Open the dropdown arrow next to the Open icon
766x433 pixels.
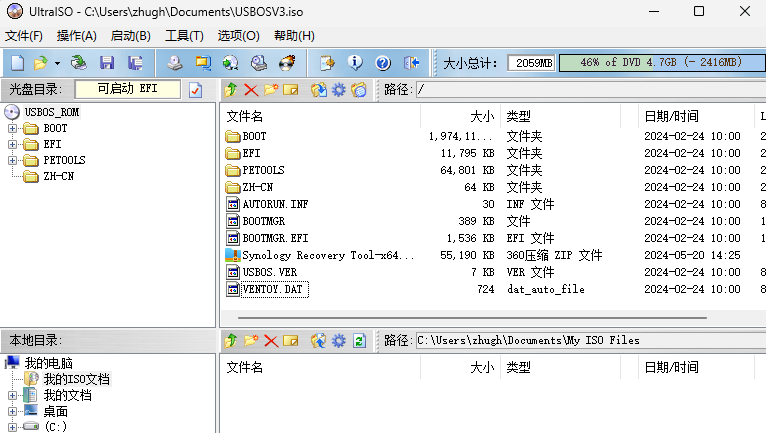(x=57, y=63)
